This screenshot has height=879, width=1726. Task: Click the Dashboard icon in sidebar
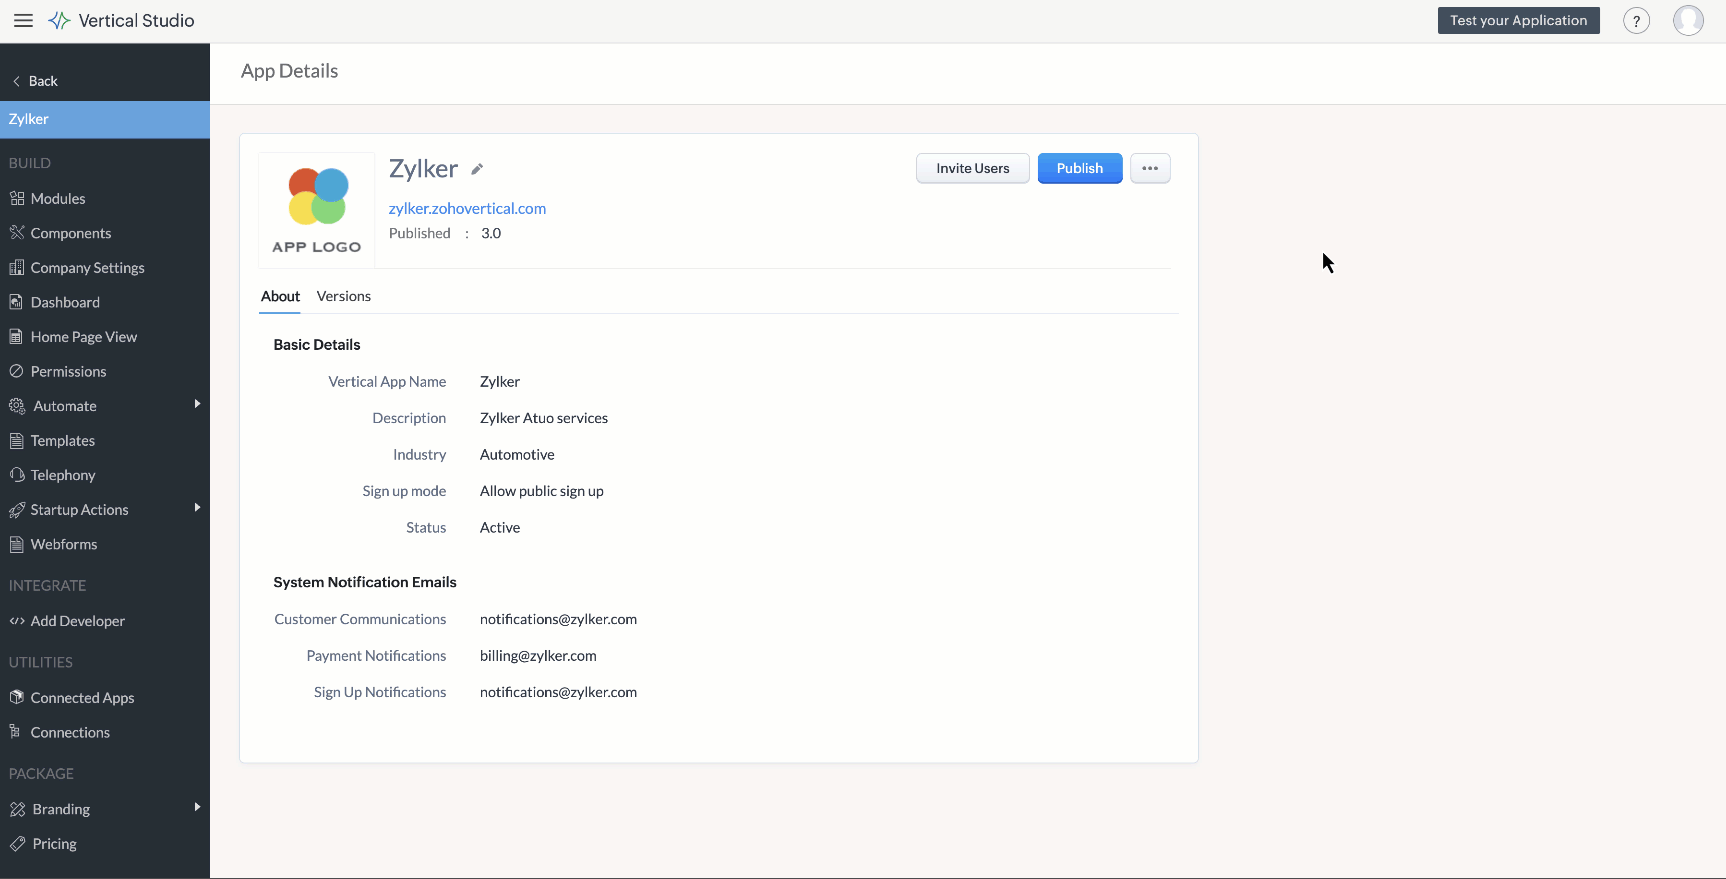point(16,302)
